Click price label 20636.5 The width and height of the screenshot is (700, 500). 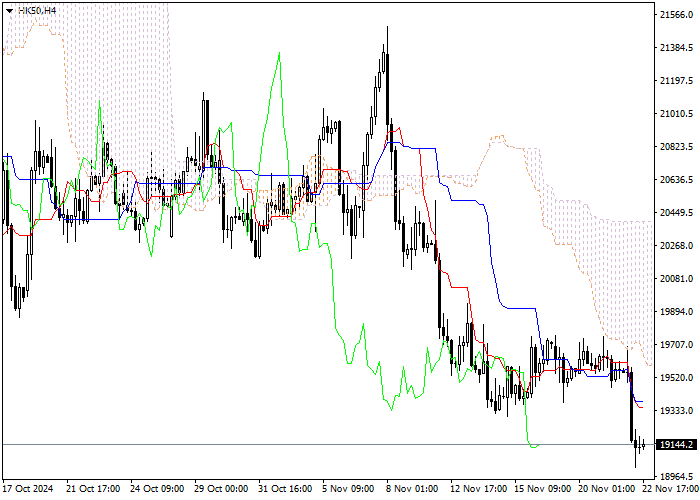[x=676, y=180]
